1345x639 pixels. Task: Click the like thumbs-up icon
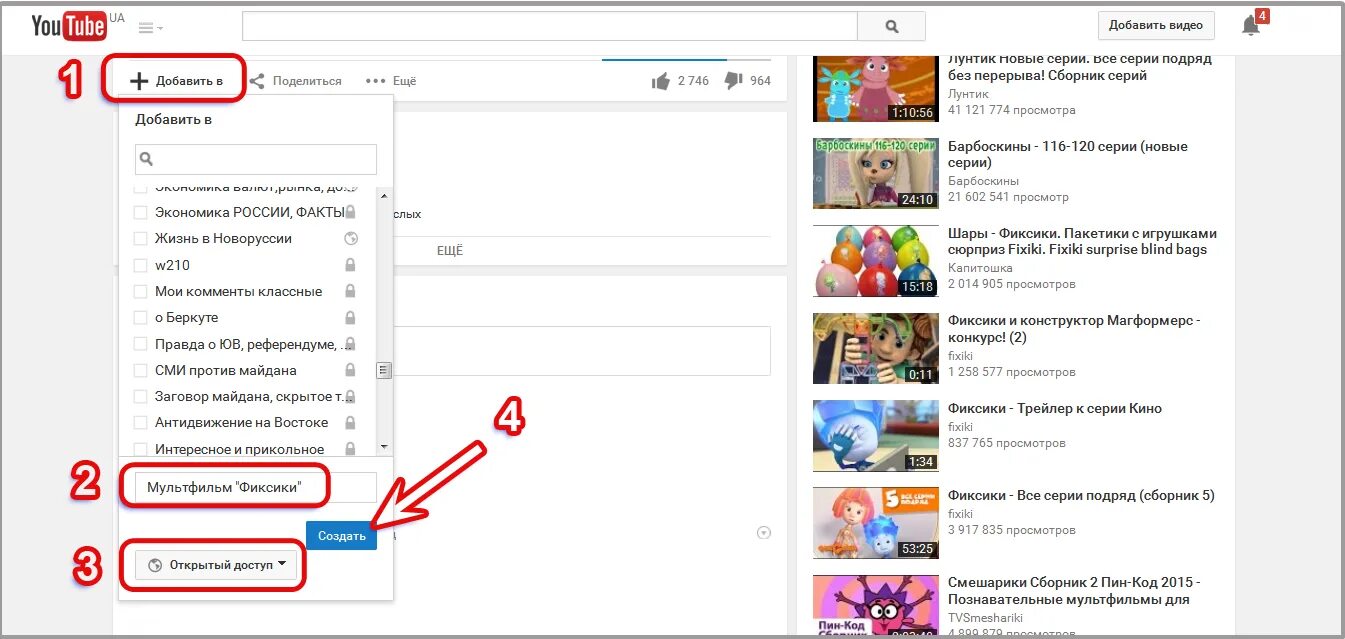coord(661,81)
